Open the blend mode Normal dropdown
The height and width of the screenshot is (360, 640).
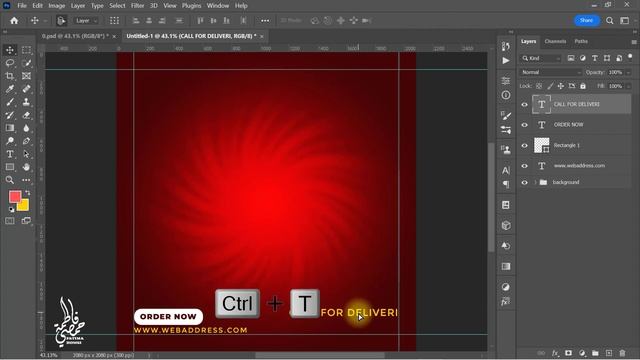(551, 72)
